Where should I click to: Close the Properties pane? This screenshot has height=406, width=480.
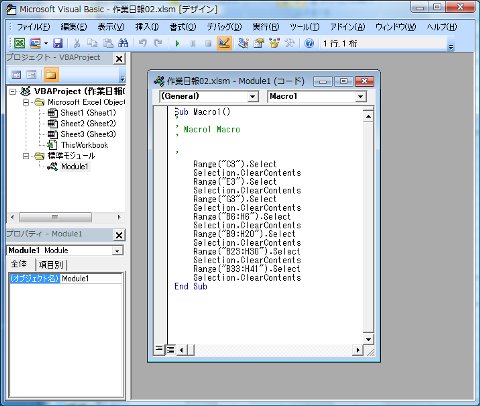pos(119,235)
